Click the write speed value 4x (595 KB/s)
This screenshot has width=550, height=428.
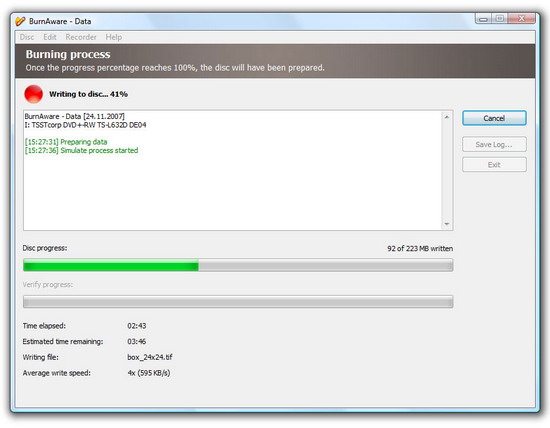pos(149,373)
